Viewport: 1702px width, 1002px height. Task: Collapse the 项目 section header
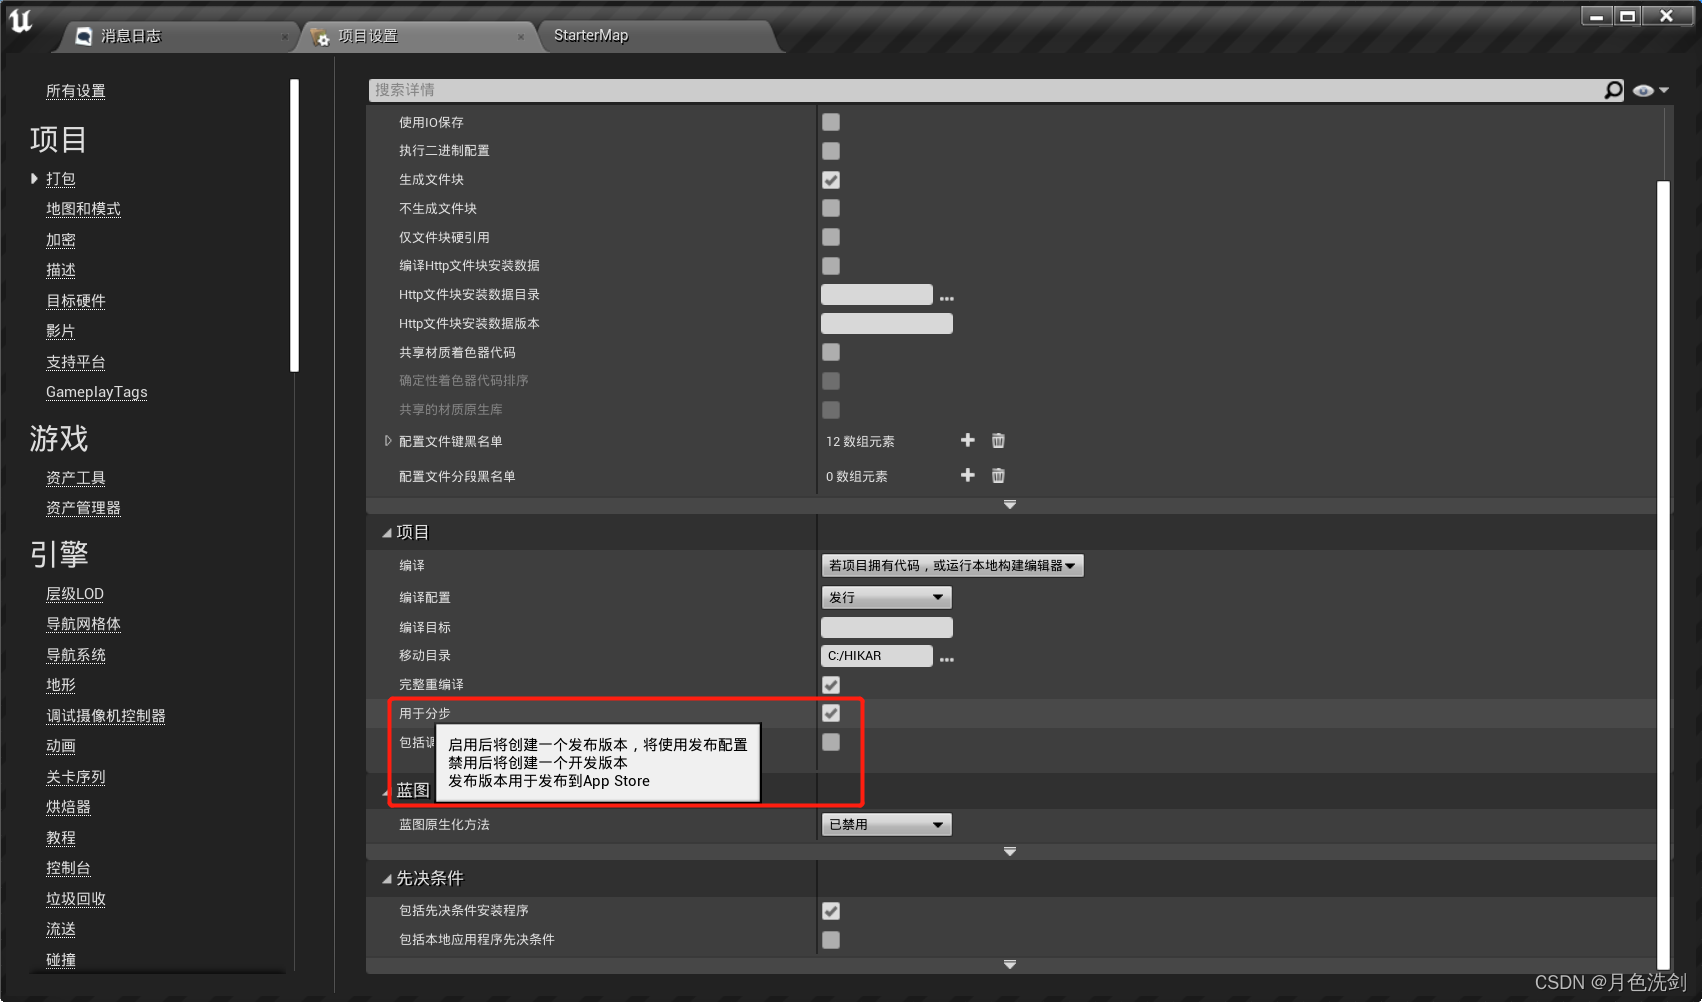click(387, 533)
